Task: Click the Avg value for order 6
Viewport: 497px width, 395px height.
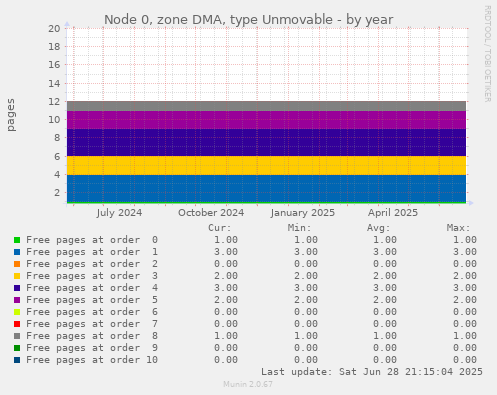Action: coord(385,312)
